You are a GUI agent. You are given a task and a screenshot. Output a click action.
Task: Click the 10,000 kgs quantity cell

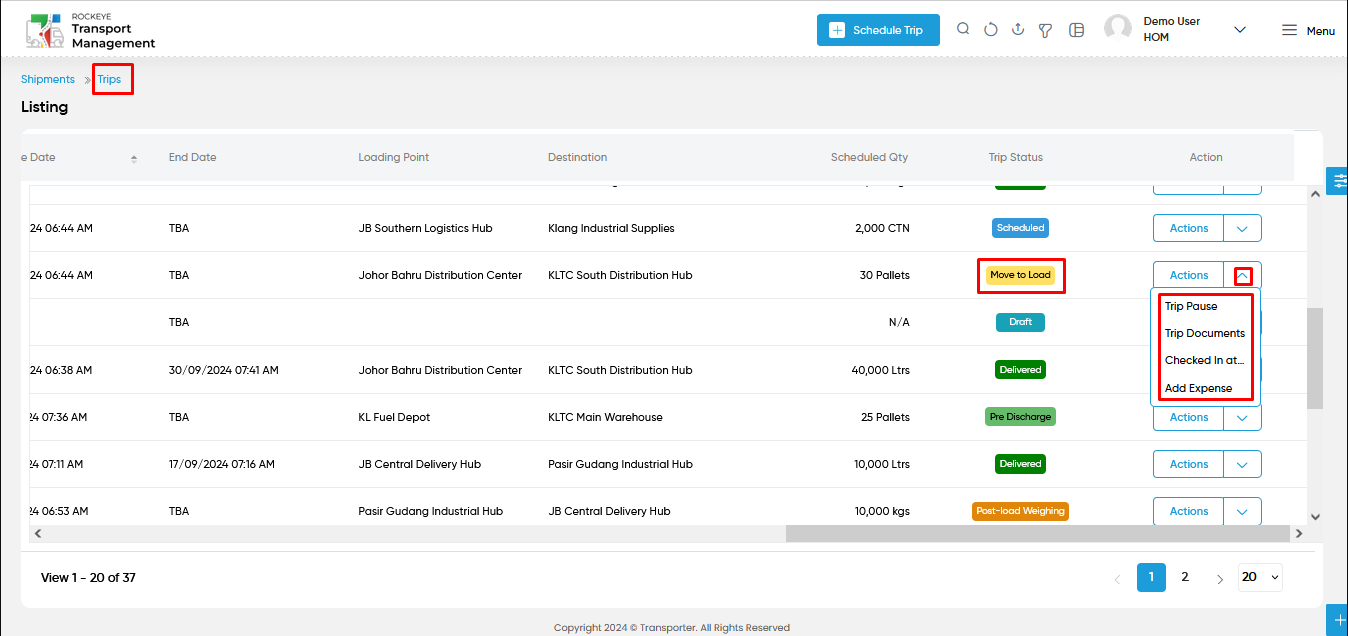pyautogui.click(x=882, y=511)
